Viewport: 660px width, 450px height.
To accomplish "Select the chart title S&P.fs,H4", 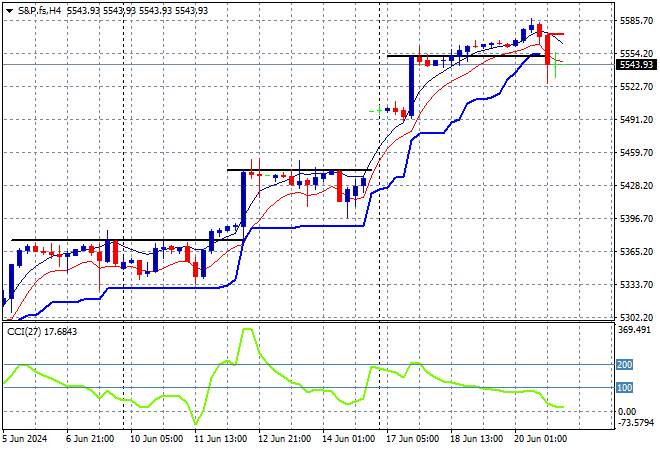I will [40, 11].
